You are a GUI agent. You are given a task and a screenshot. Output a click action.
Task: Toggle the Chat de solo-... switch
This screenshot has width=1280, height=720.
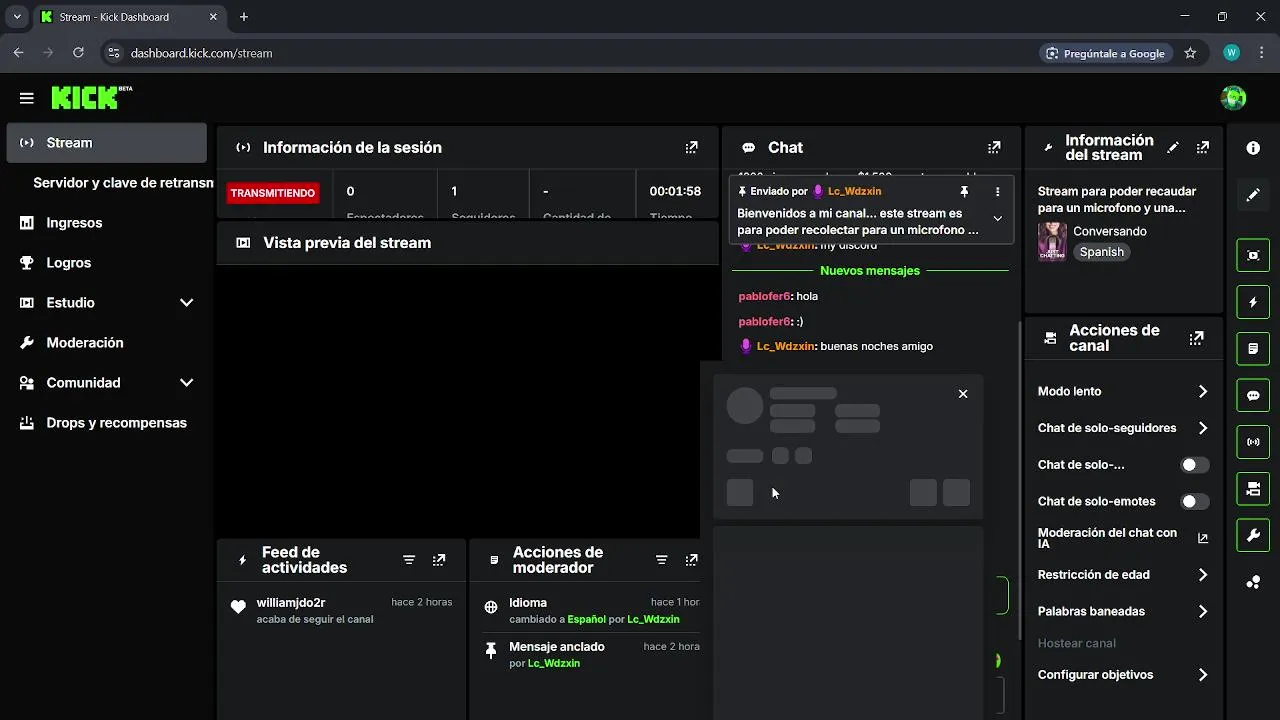coord(1194,465)
